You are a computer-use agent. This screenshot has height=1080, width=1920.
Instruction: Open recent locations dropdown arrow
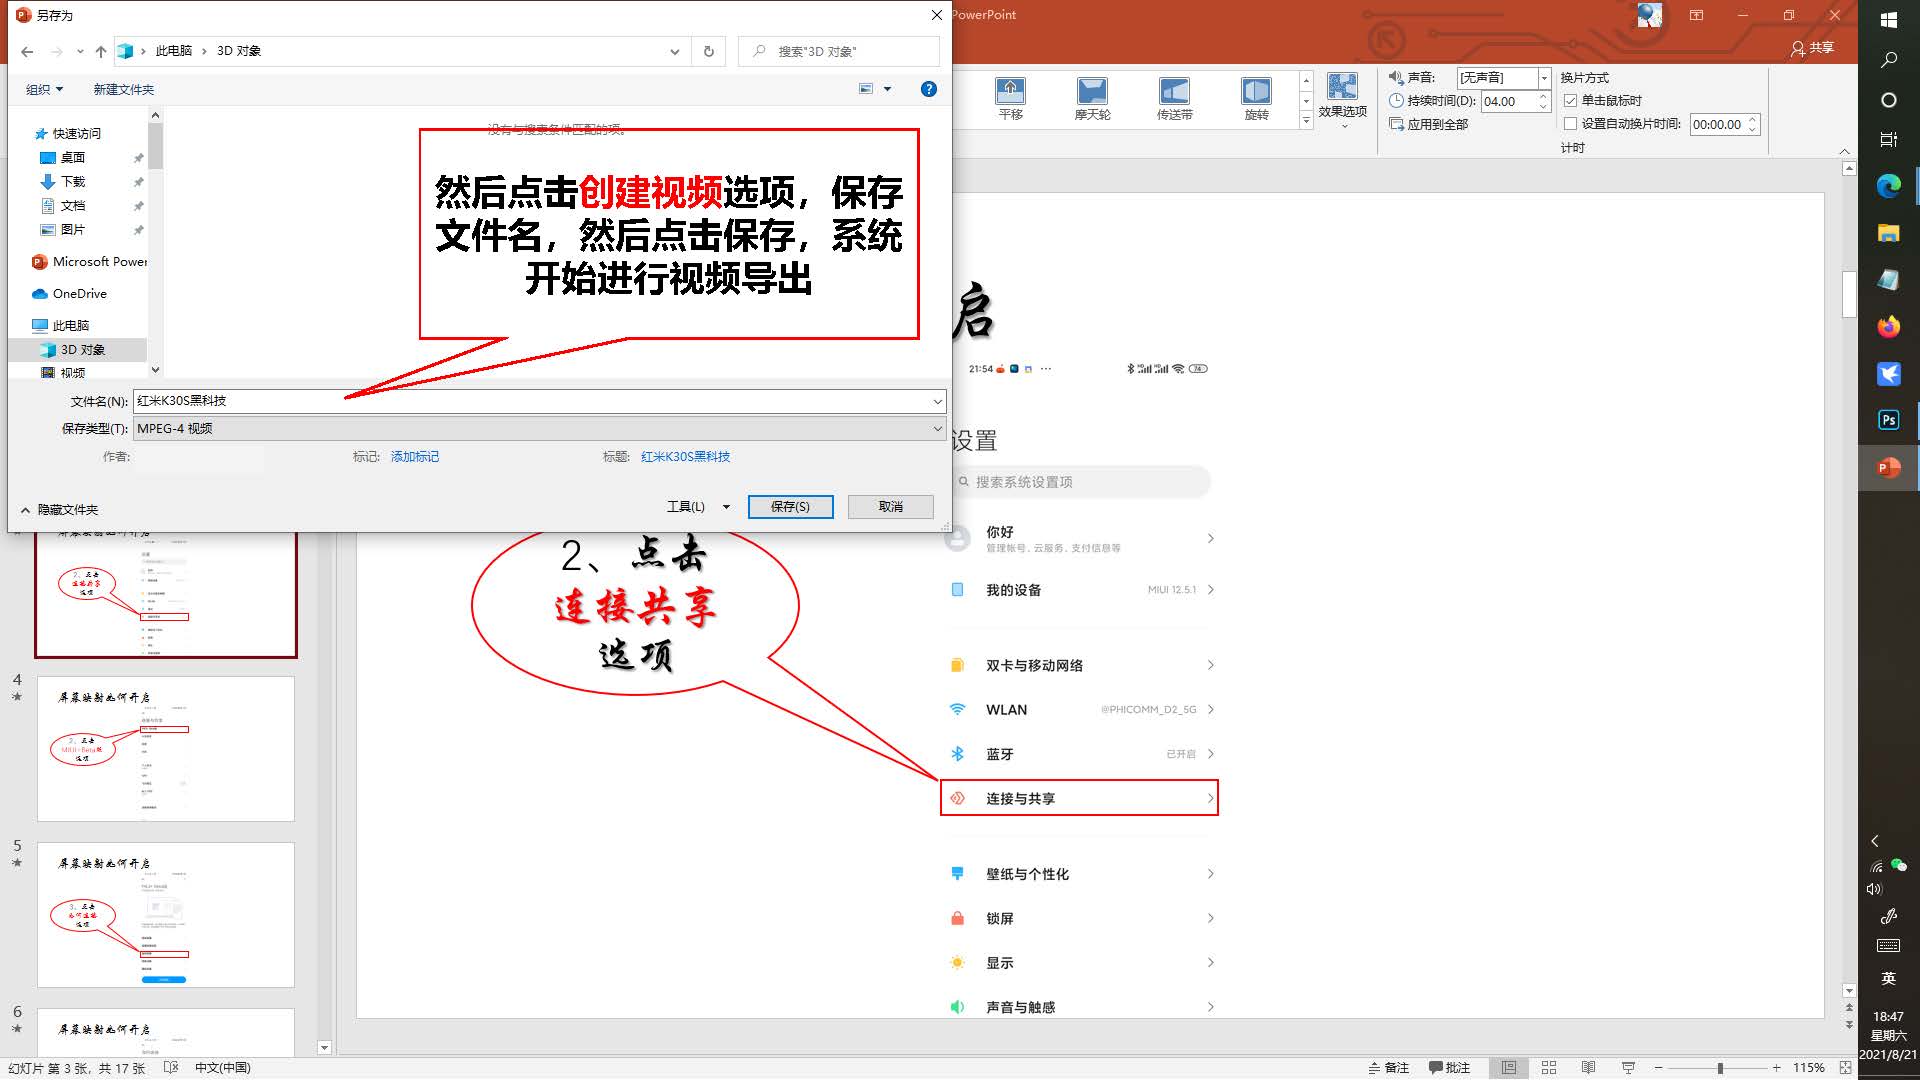[80, 51]
